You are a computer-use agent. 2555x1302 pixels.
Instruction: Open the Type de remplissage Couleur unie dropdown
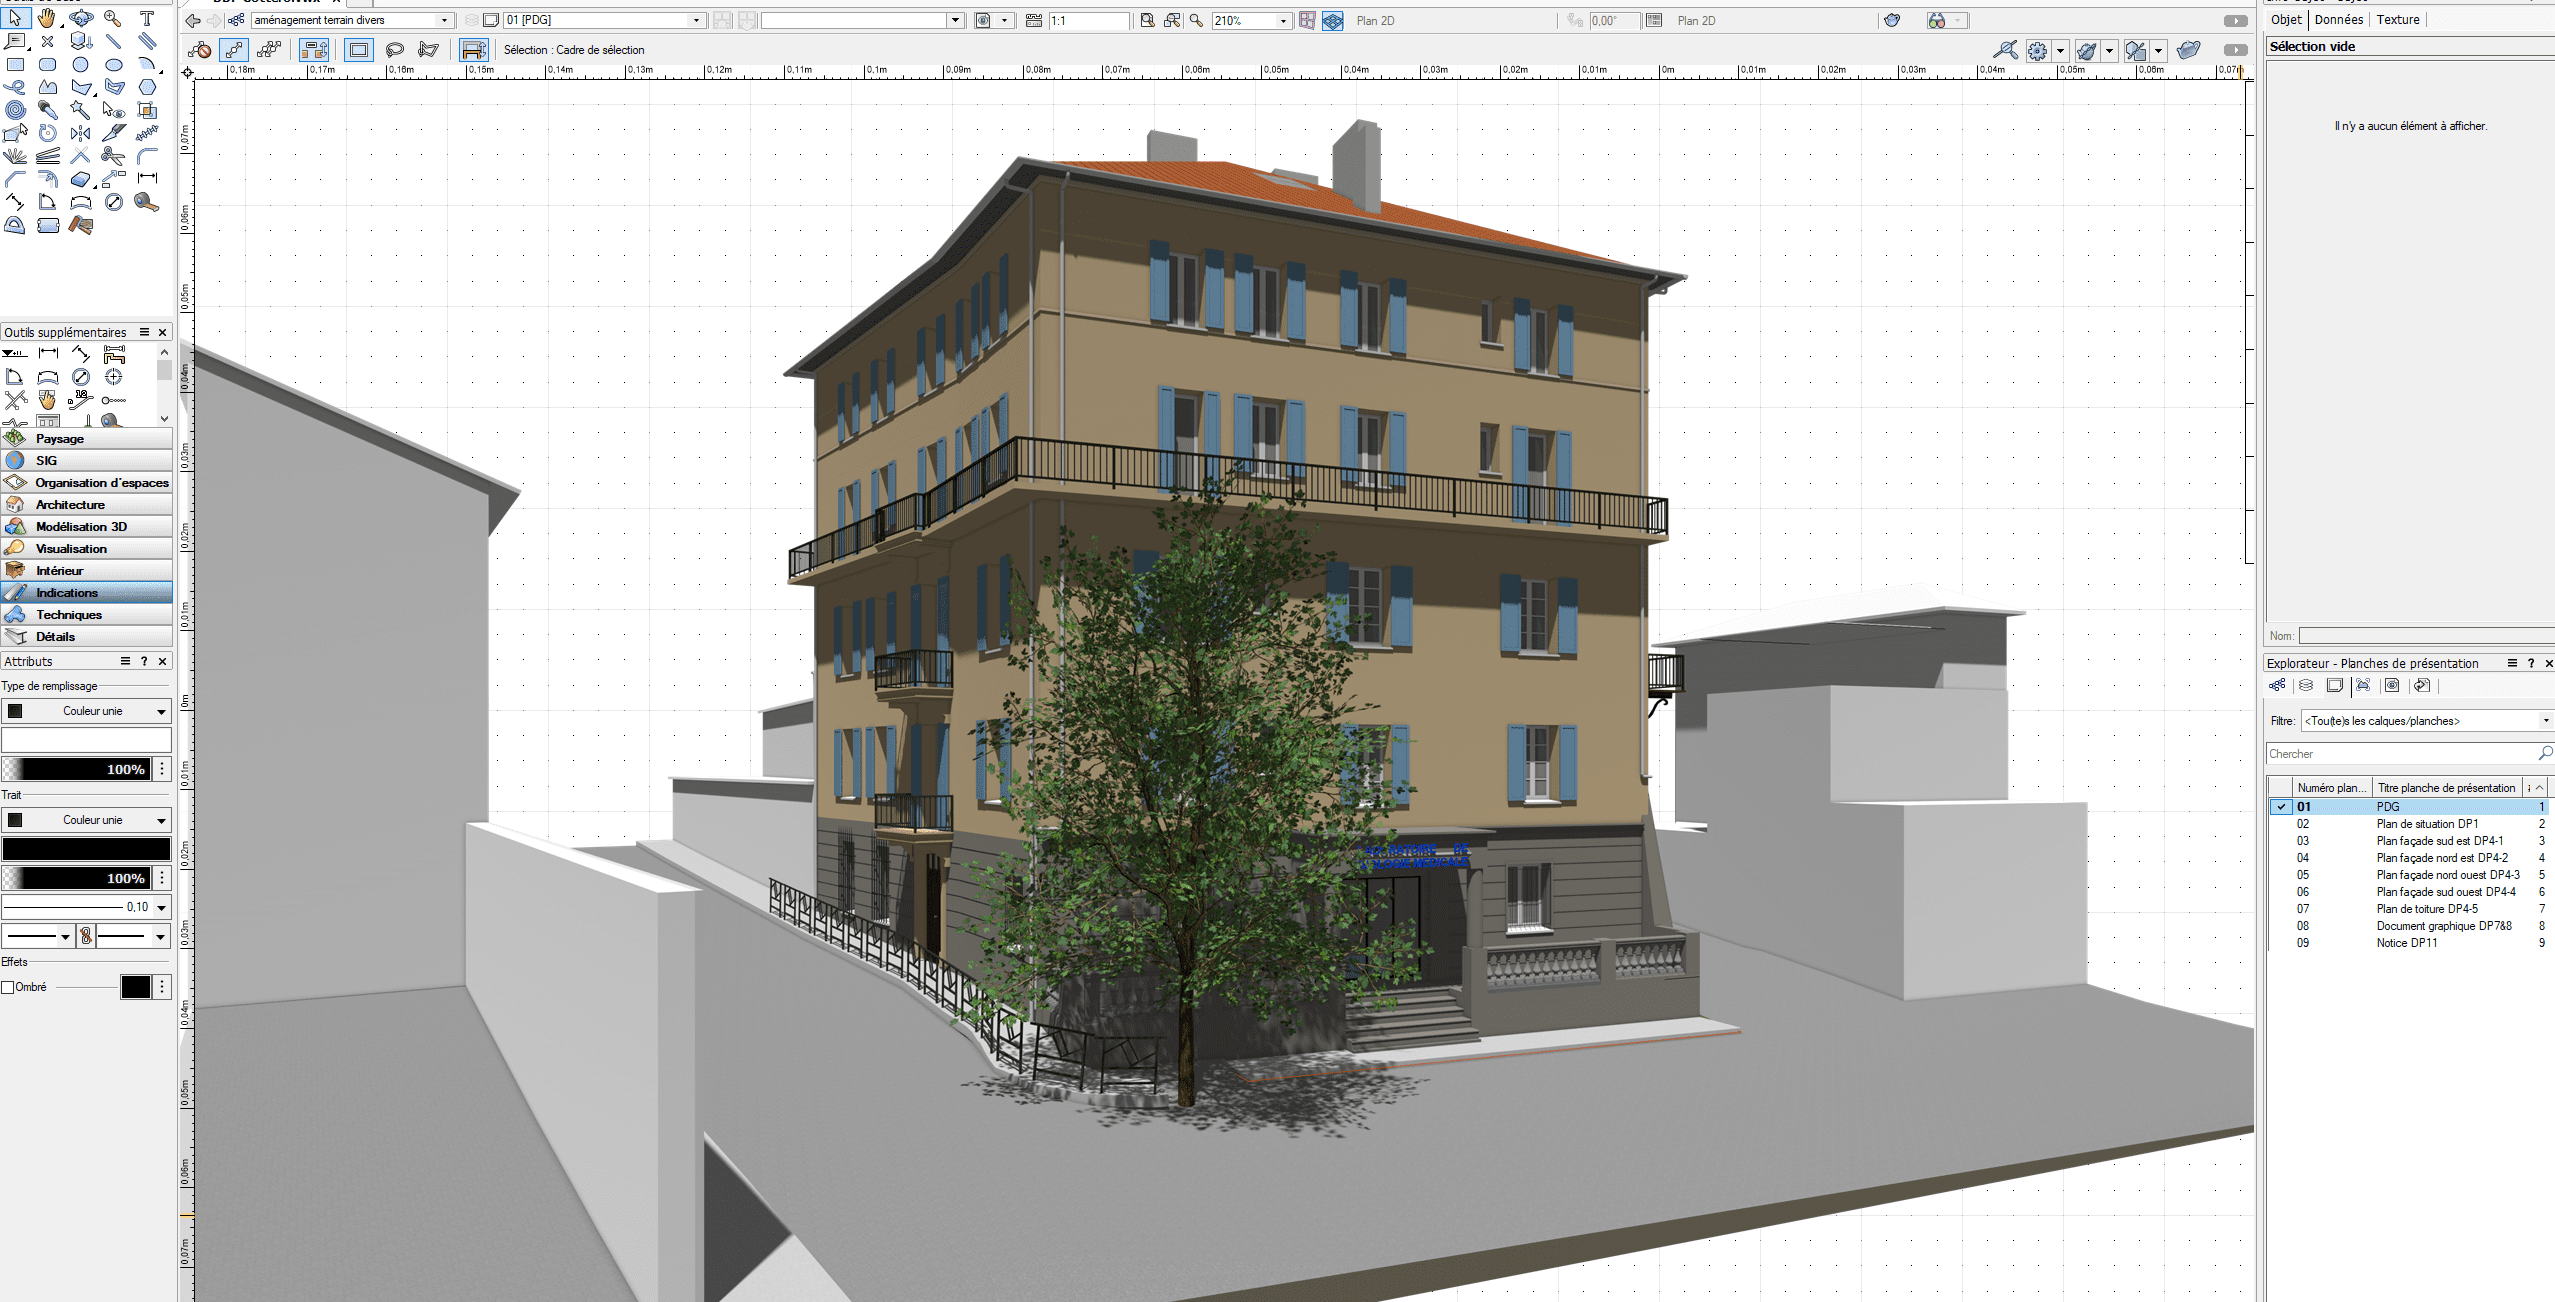point(86,711)
